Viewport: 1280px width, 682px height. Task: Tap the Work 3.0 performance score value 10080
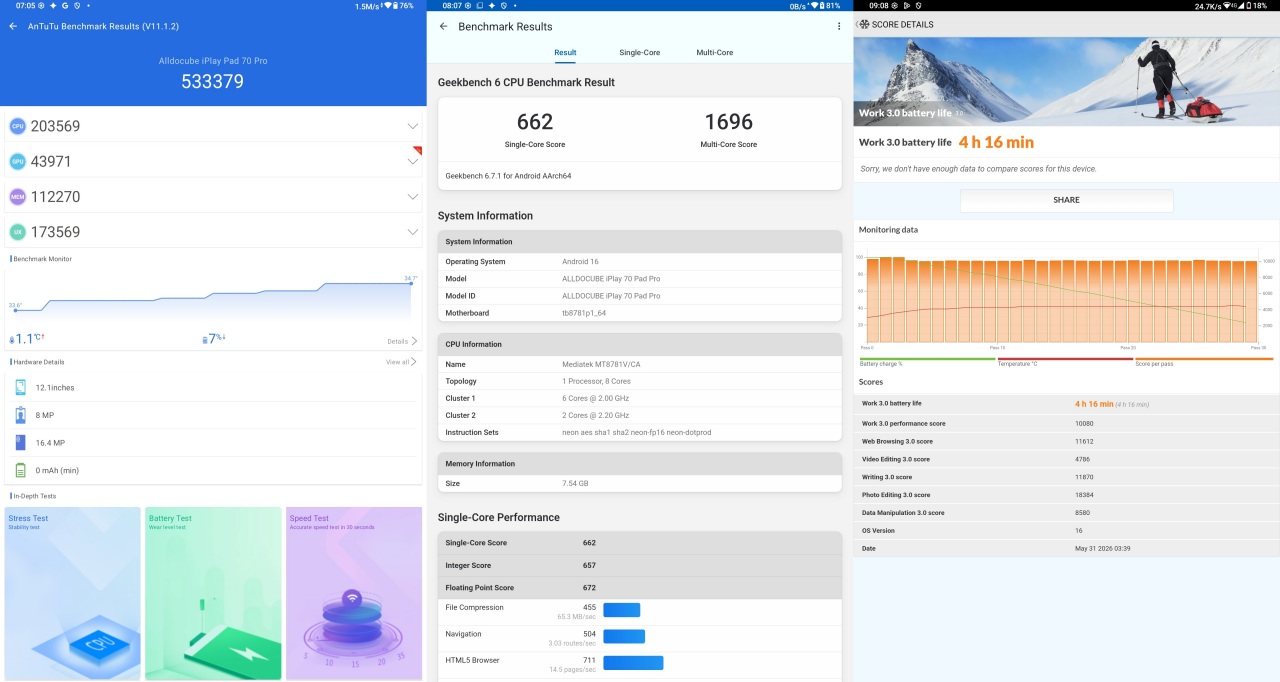(x=1085, y=423)
